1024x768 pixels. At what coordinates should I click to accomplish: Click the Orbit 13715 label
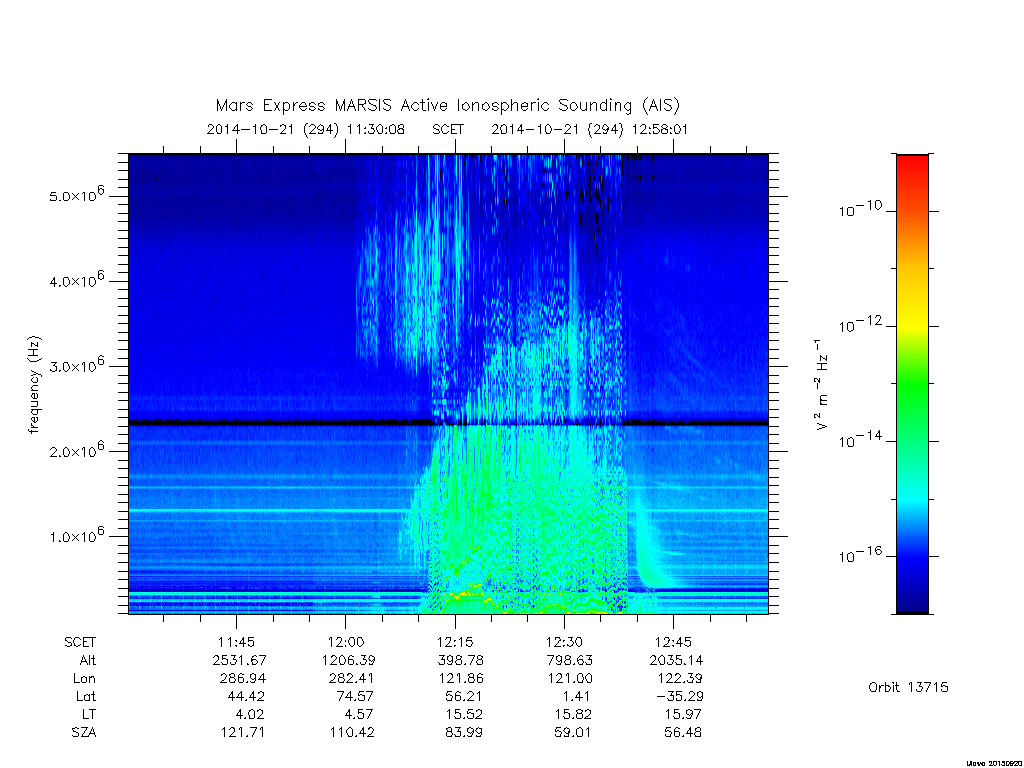(x=908, y=688)
